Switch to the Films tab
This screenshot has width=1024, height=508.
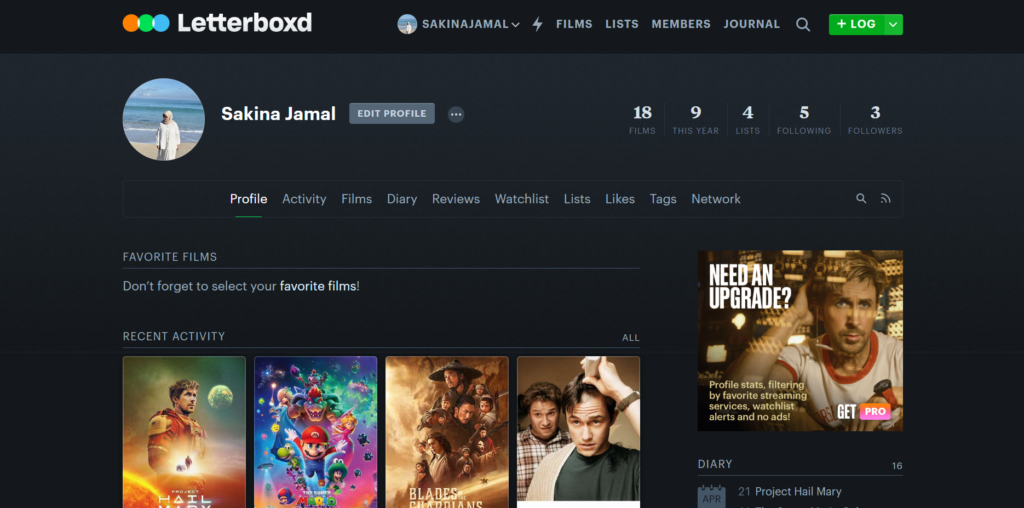point(357,198)
